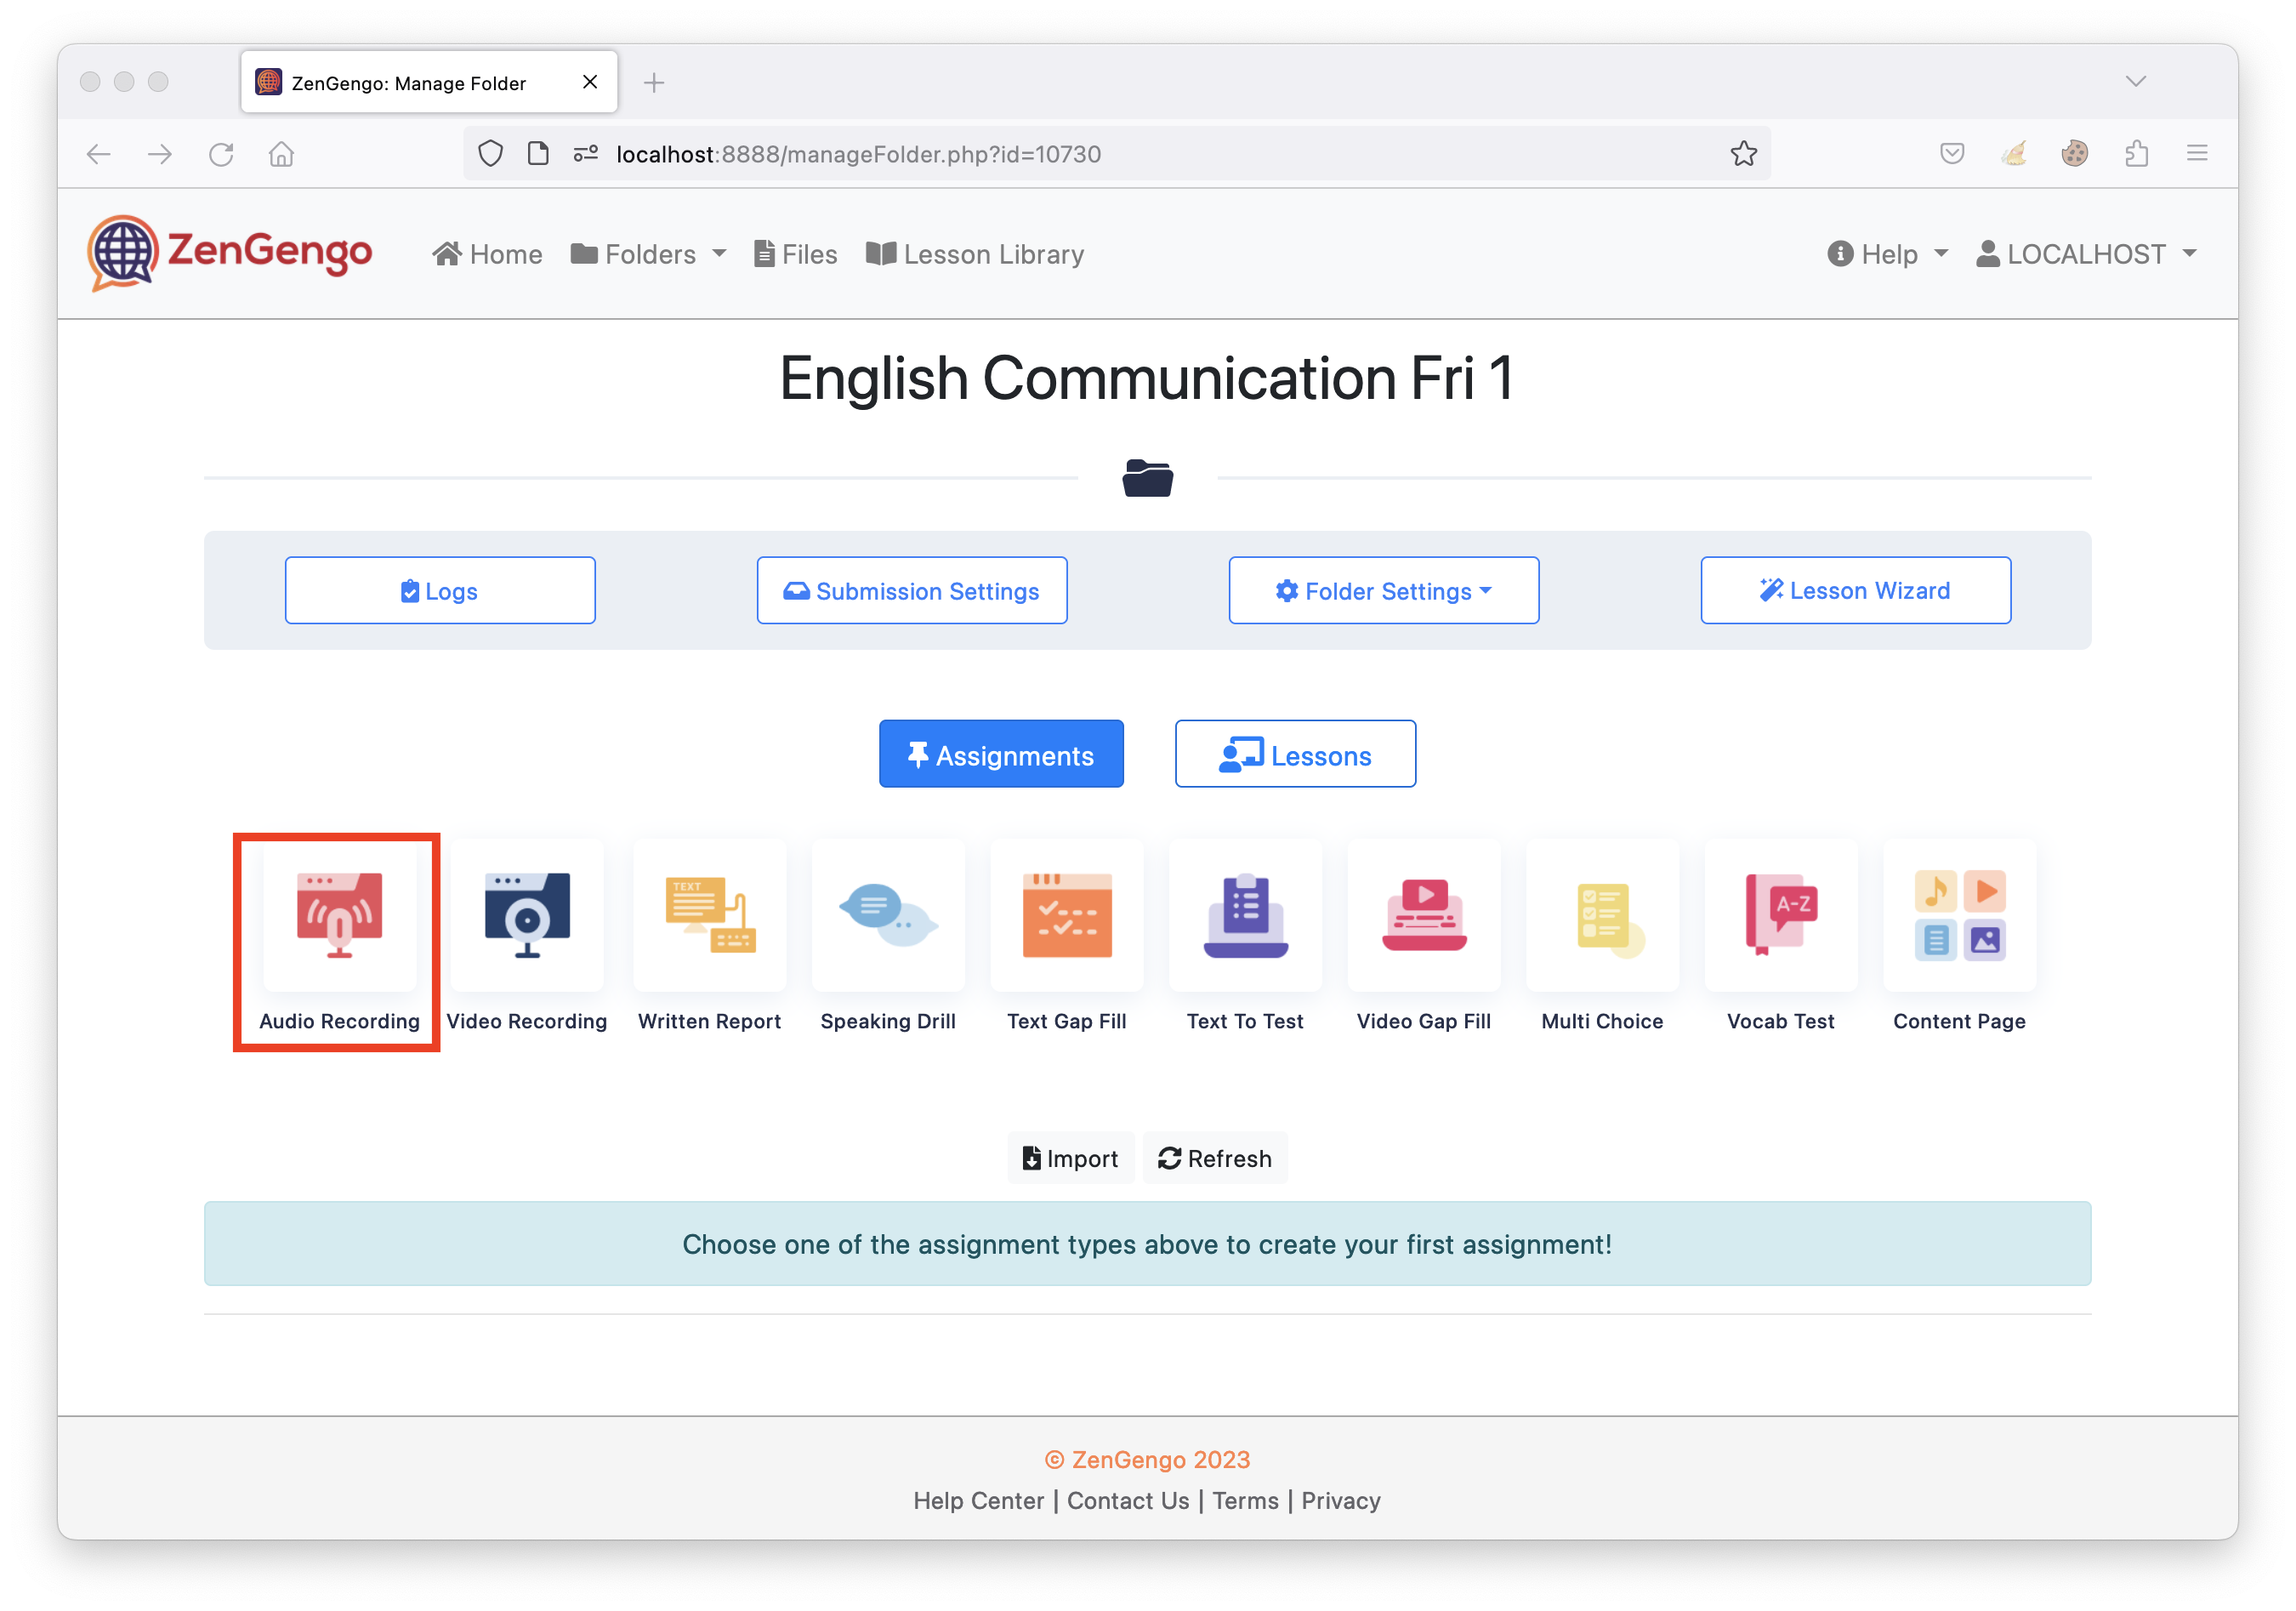Click the Vocab Test icon
The image size is (2296, 1611).
click(x=1781, y=916)
